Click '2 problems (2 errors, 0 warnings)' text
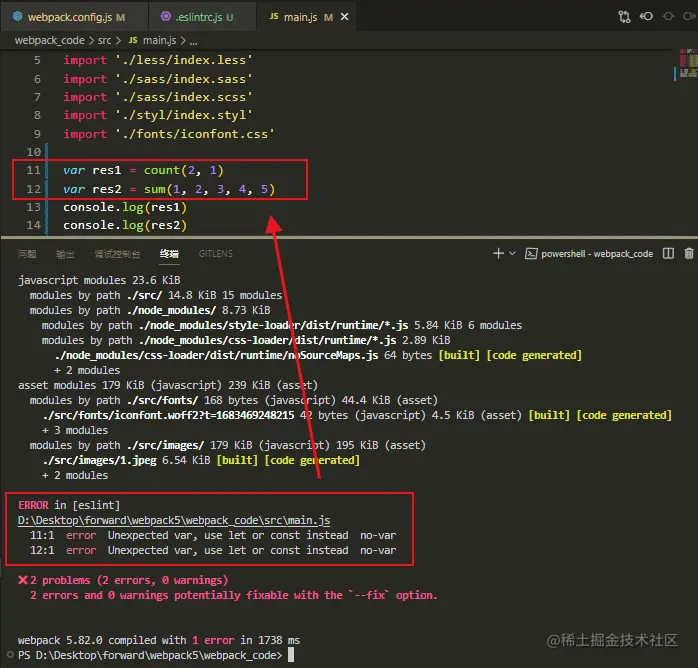The height and width of the screenshot is (668, 698). [x=129, y=580]
